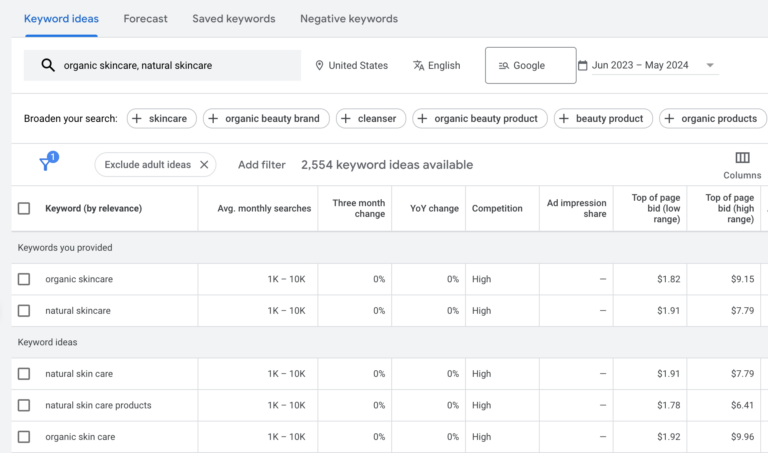Change the United States location
Image resolution: width=768 pixels, height=453 pixels.
tap(352, 65)
